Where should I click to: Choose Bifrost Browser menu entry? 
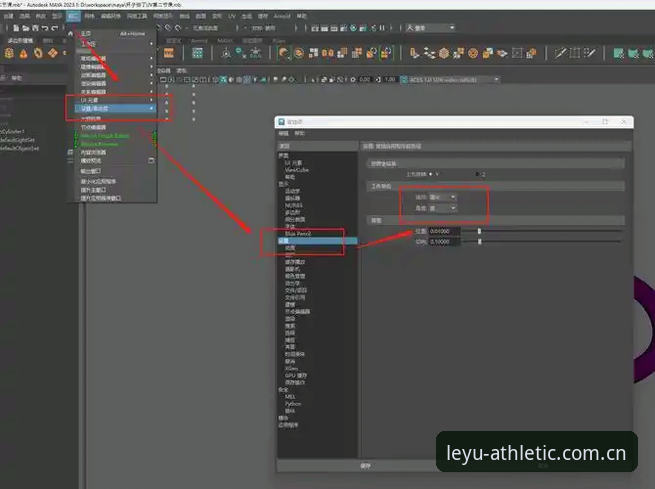click(99, 144)
